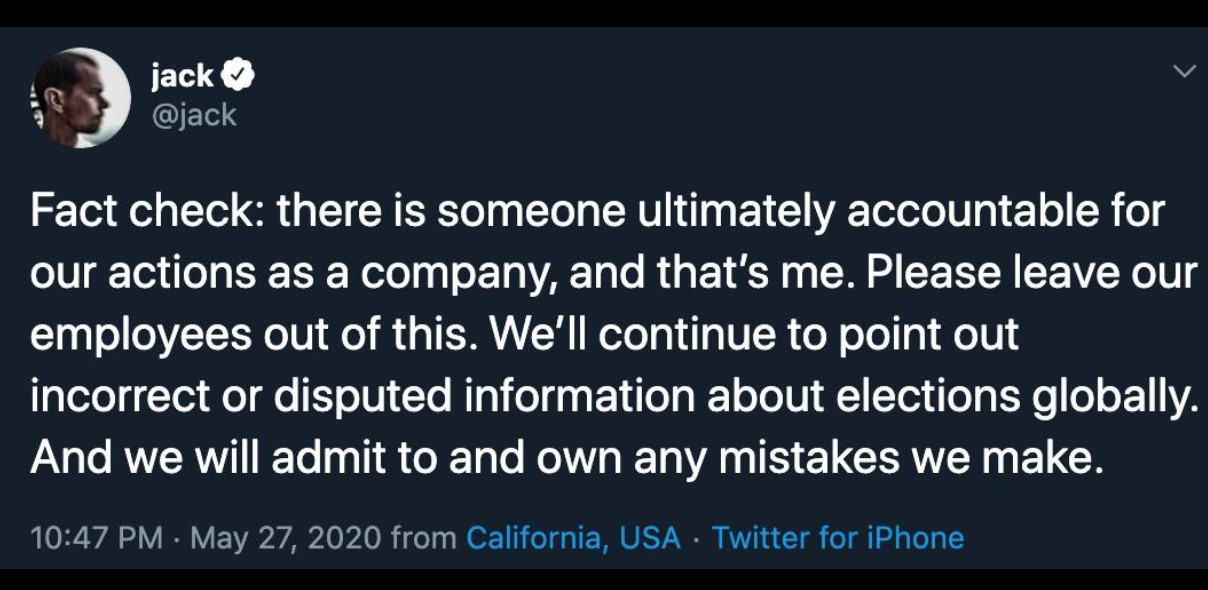Click the display name "jack"

[x=182, y=75]
